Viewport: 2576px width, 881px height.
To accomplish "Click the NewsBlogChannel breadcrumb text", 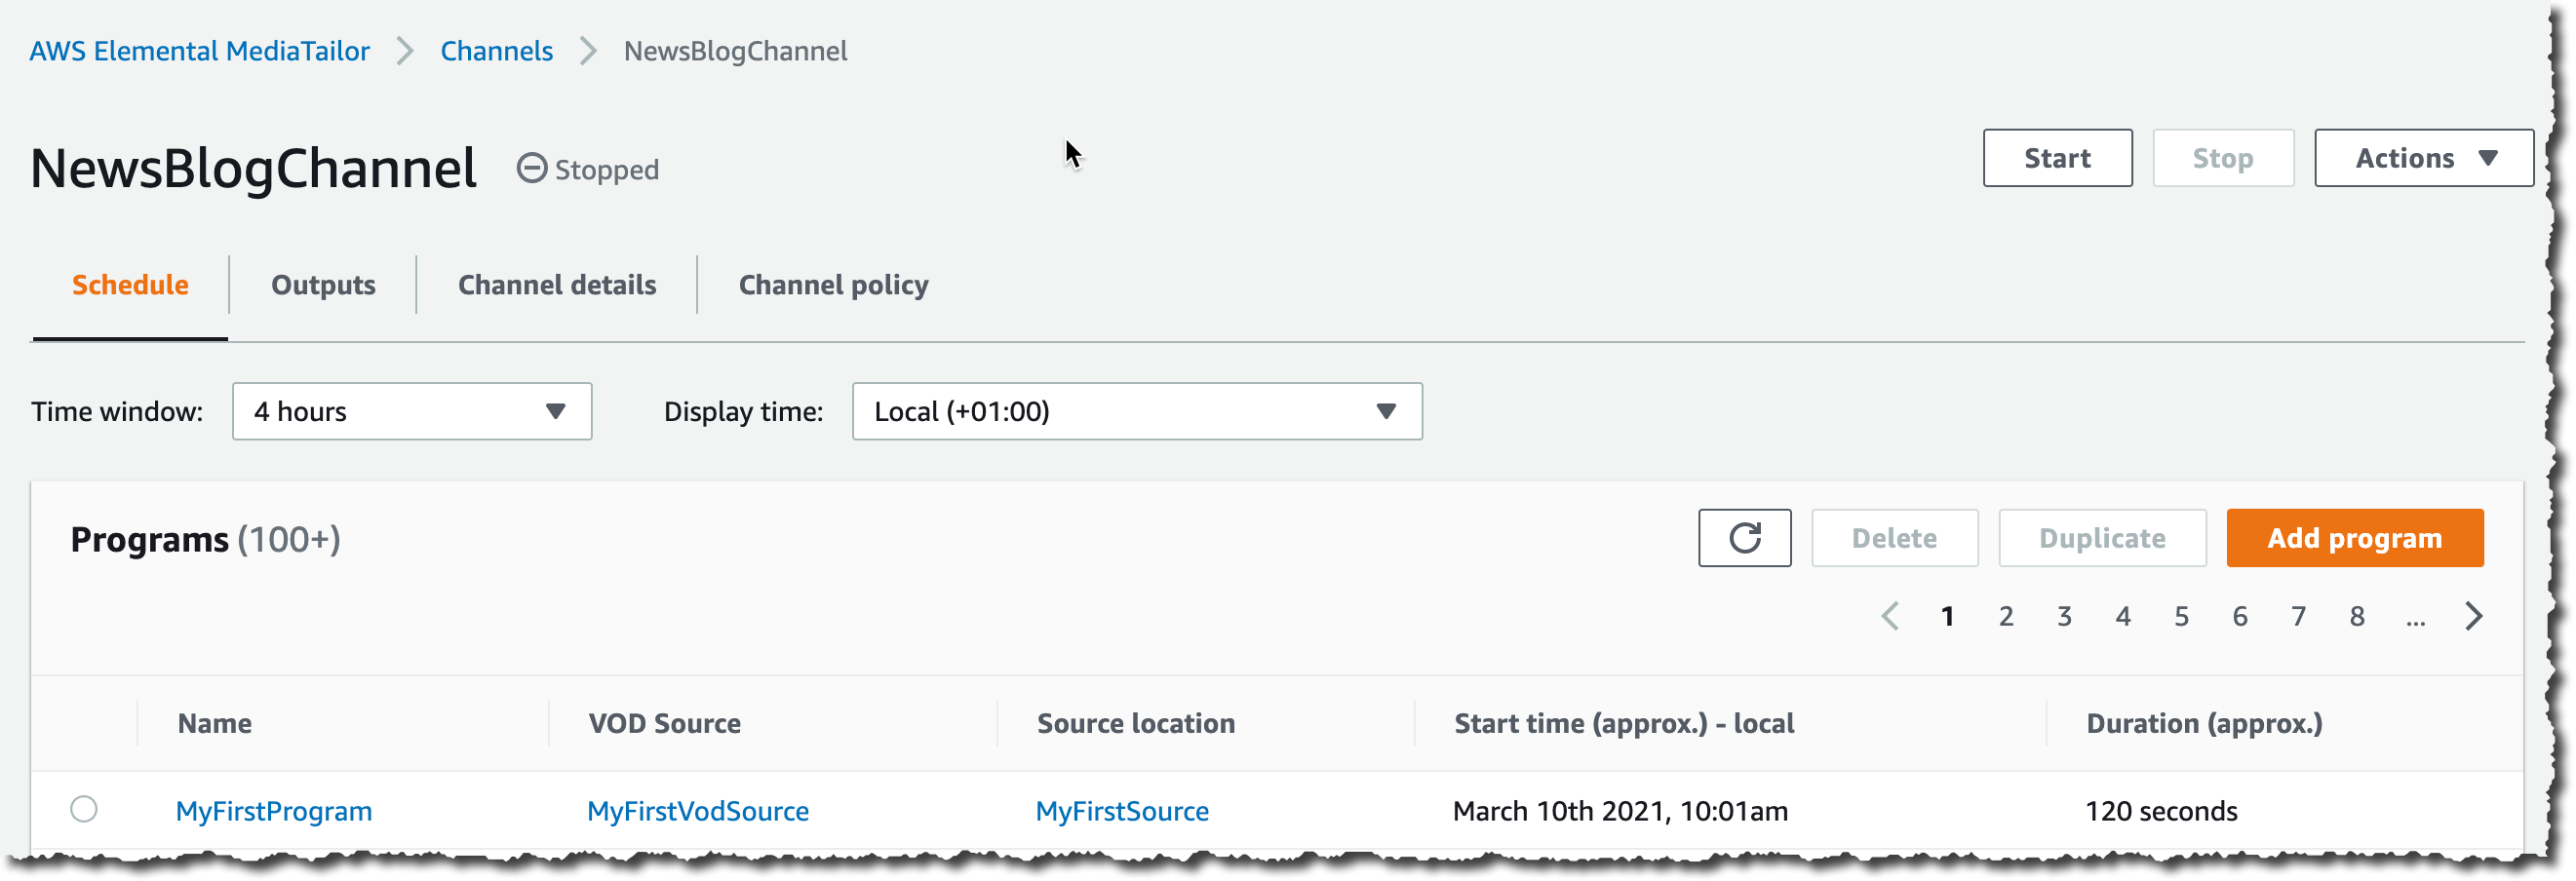I will (x=735, y=51).
